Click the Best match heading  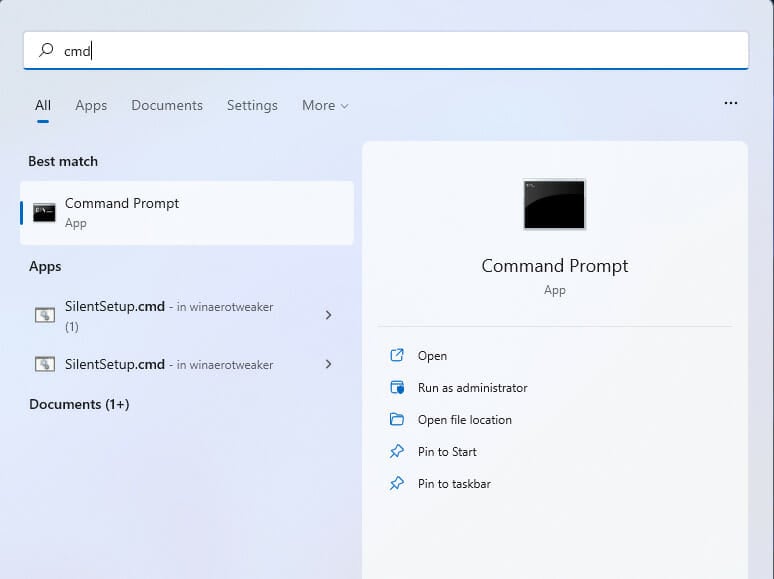pos(63,161)
